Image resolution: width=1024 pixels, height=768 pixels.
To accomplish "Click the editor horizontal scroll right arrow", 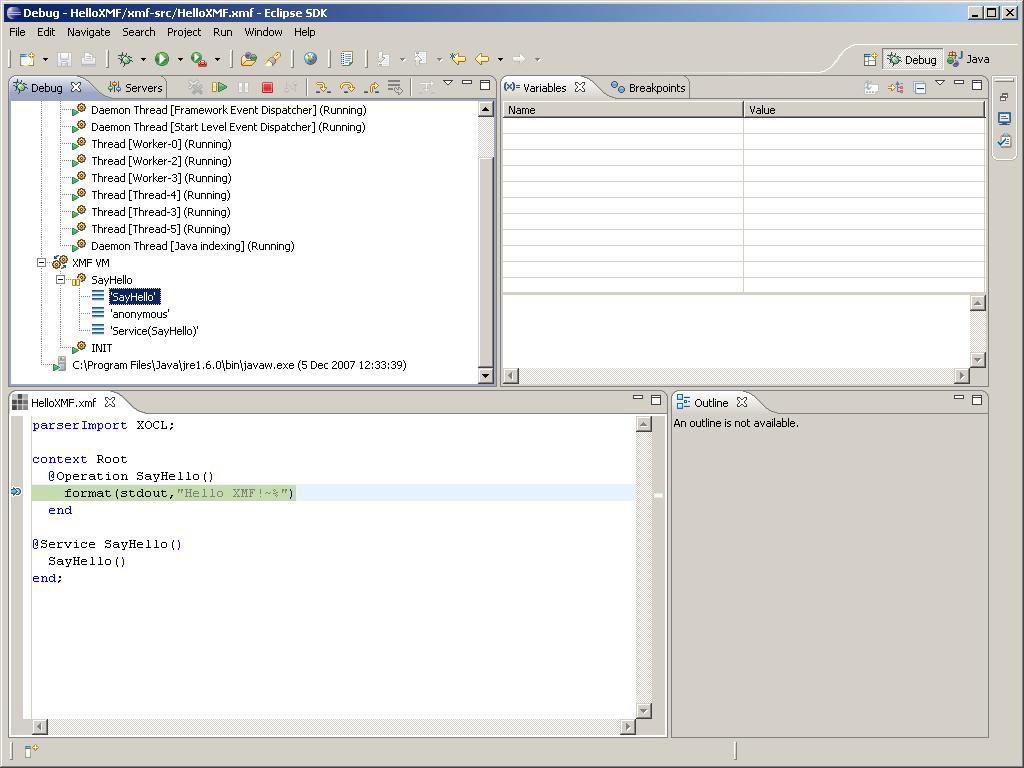I will point(628,726).
